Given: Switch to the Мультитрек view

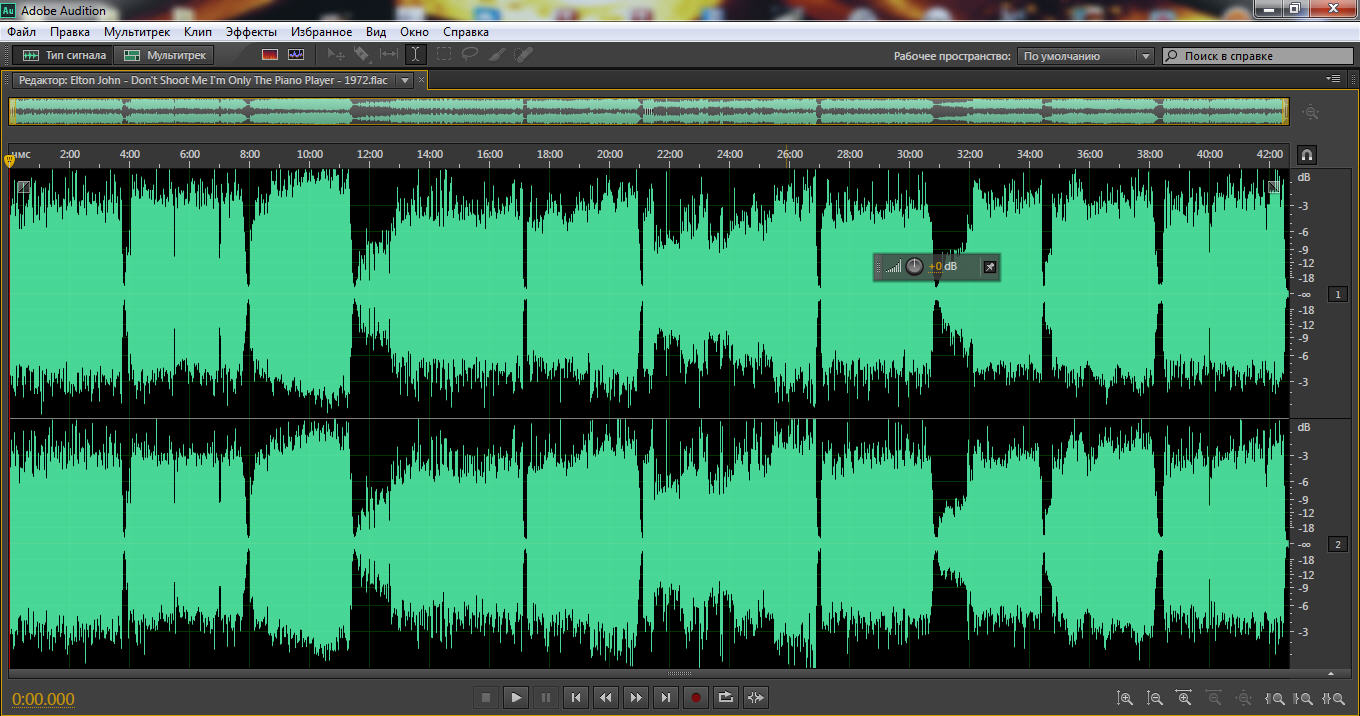Looking at the screenshot, I should pyautogui.click(x=166, y=55).
